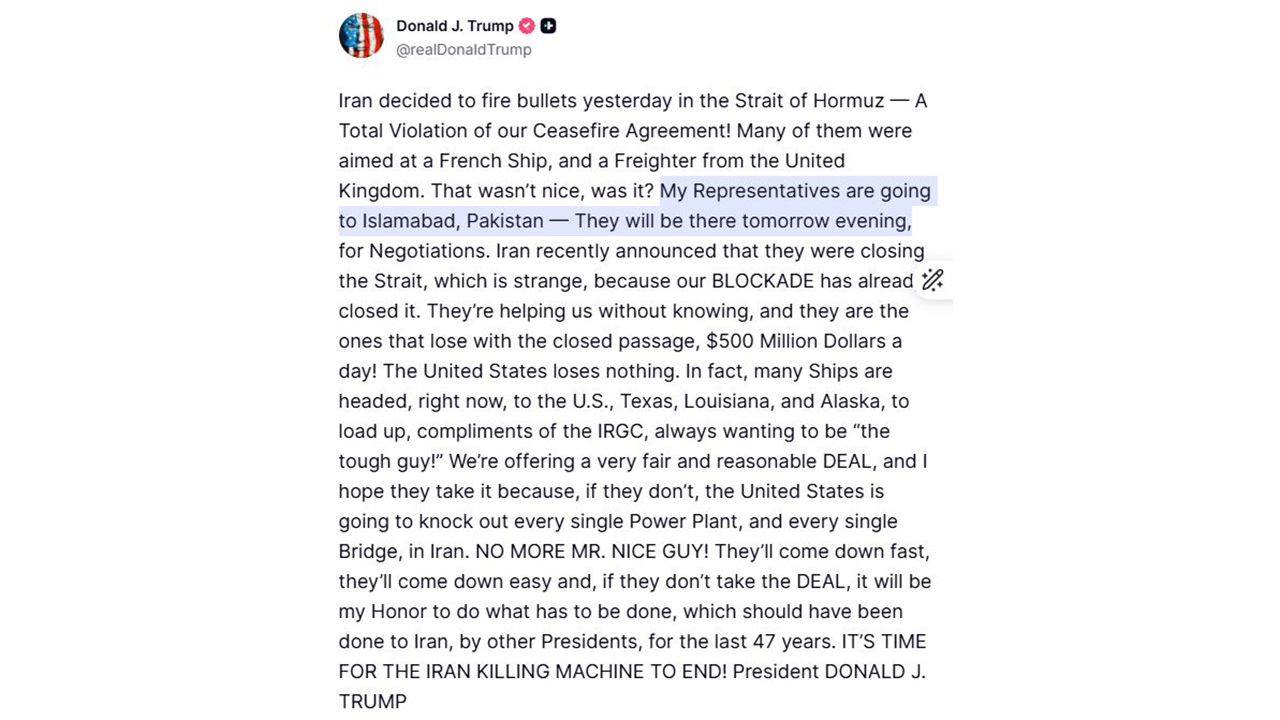Open the Donald J. Trump display name
The height and width of the screenshot is (720, 1280).
[454, 26]
